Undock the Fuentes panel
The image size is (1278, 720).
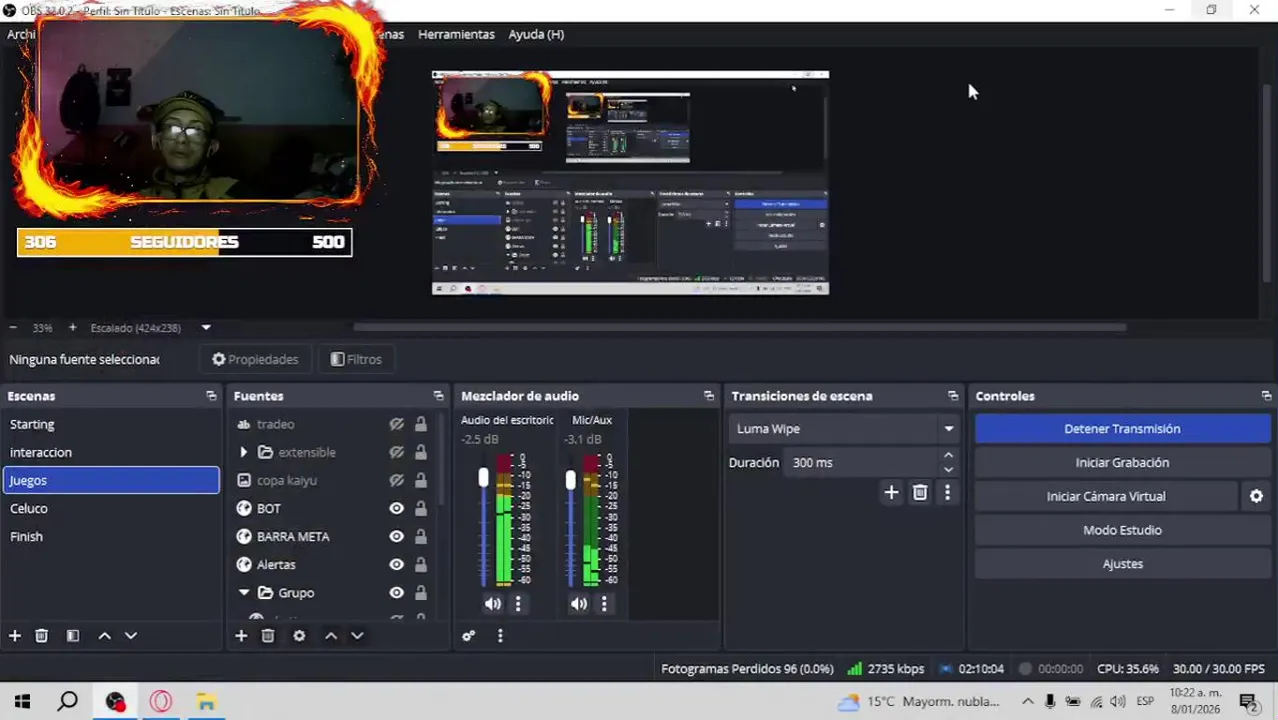point(438,396)
